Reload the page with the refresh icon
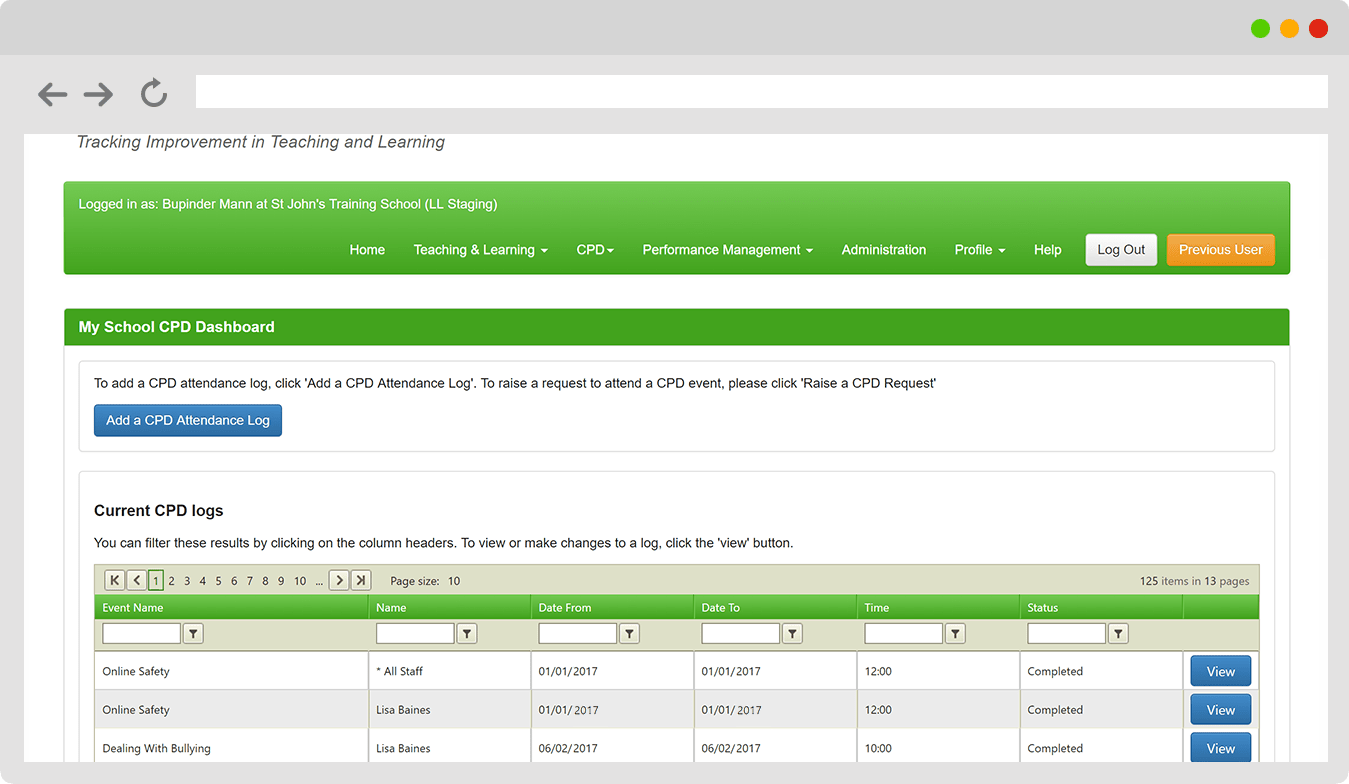 click(x=153, y=93)
